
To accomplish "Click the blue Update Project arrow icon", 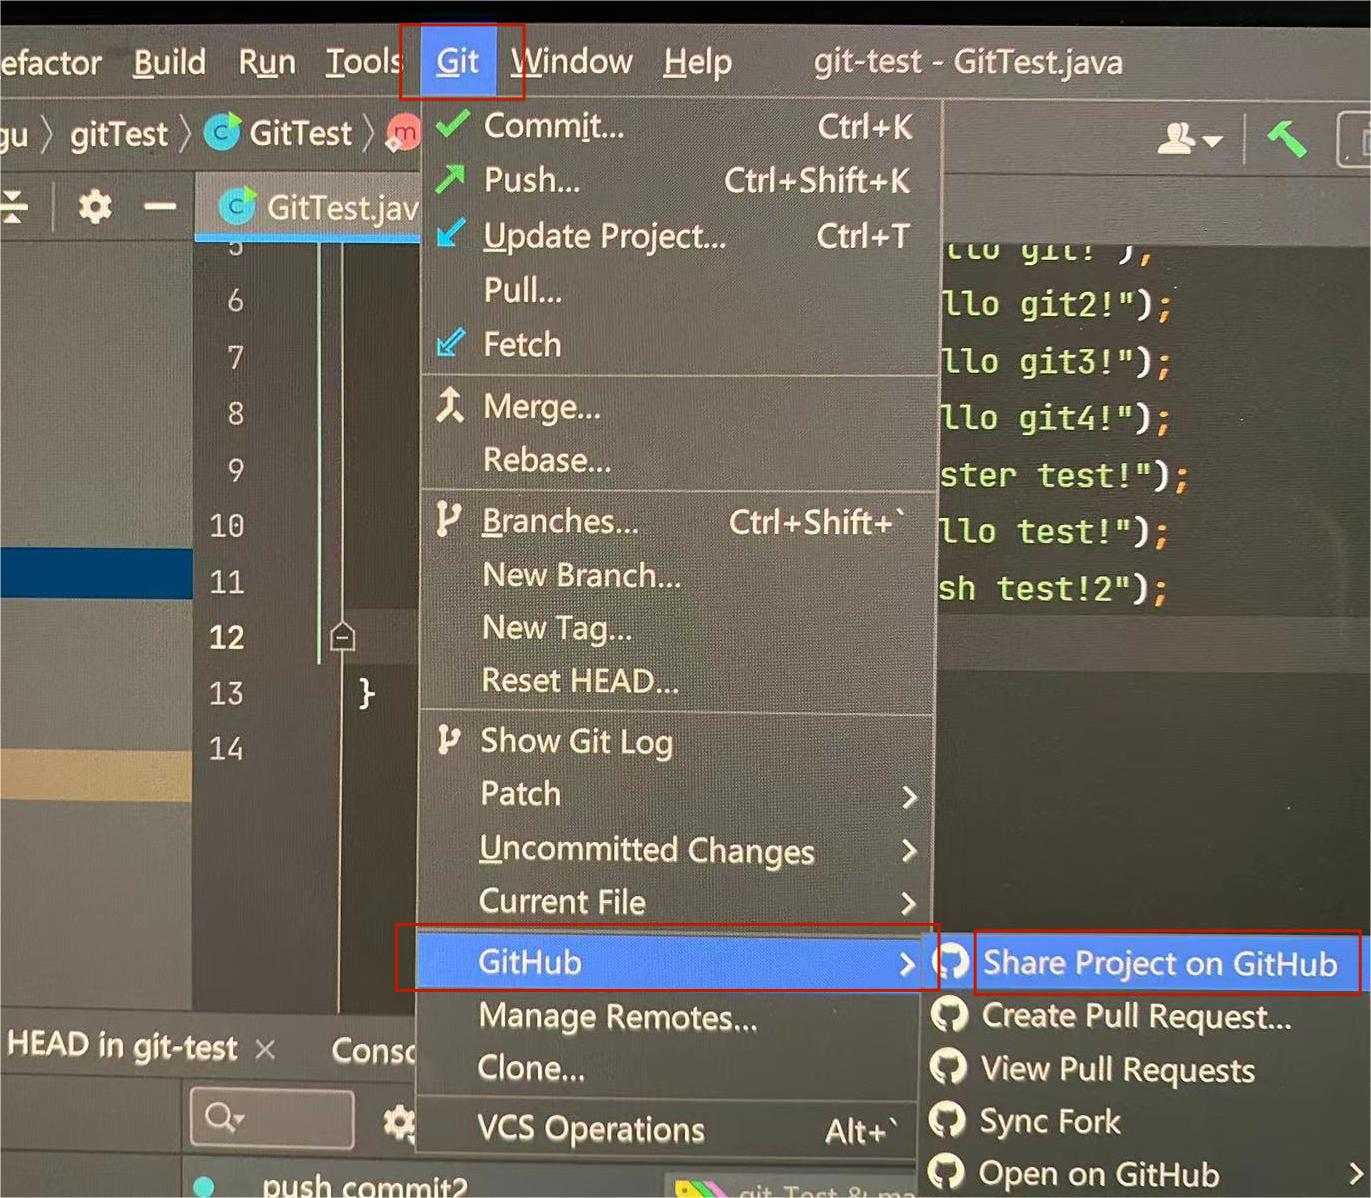I will [x=451, y=234].
